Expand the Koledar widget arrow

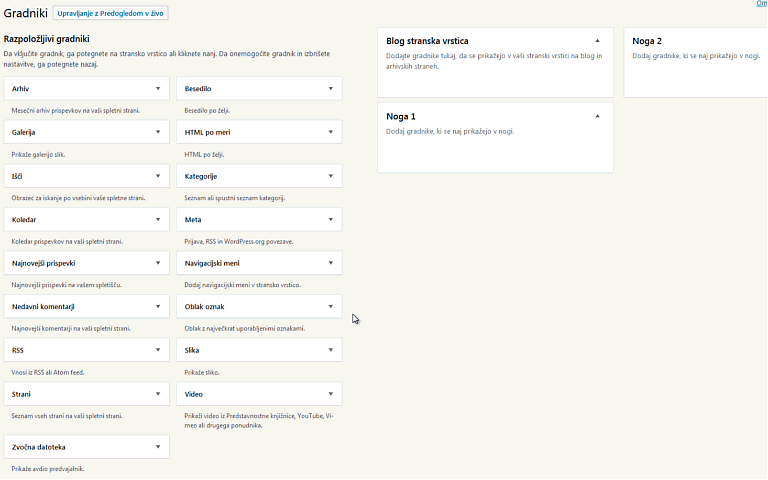click(157, 219)
